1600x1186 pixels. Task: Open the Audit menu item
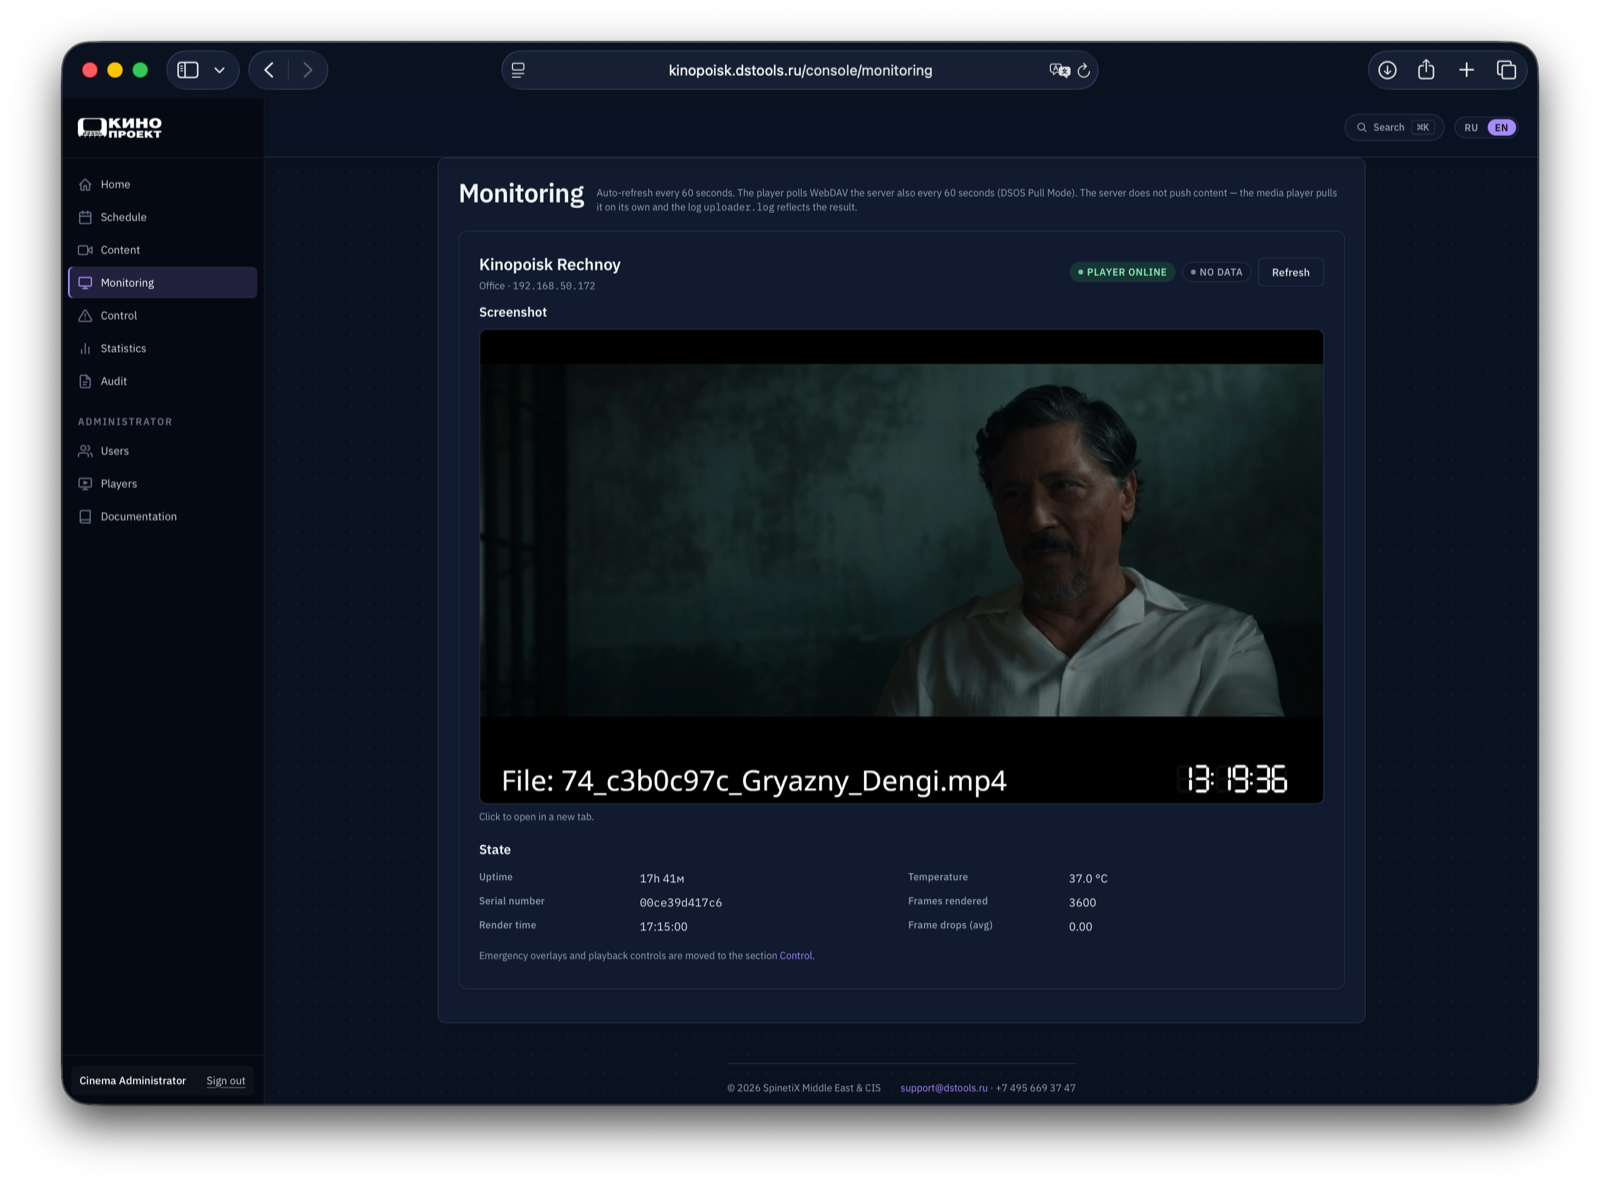(x=162, y=381)
